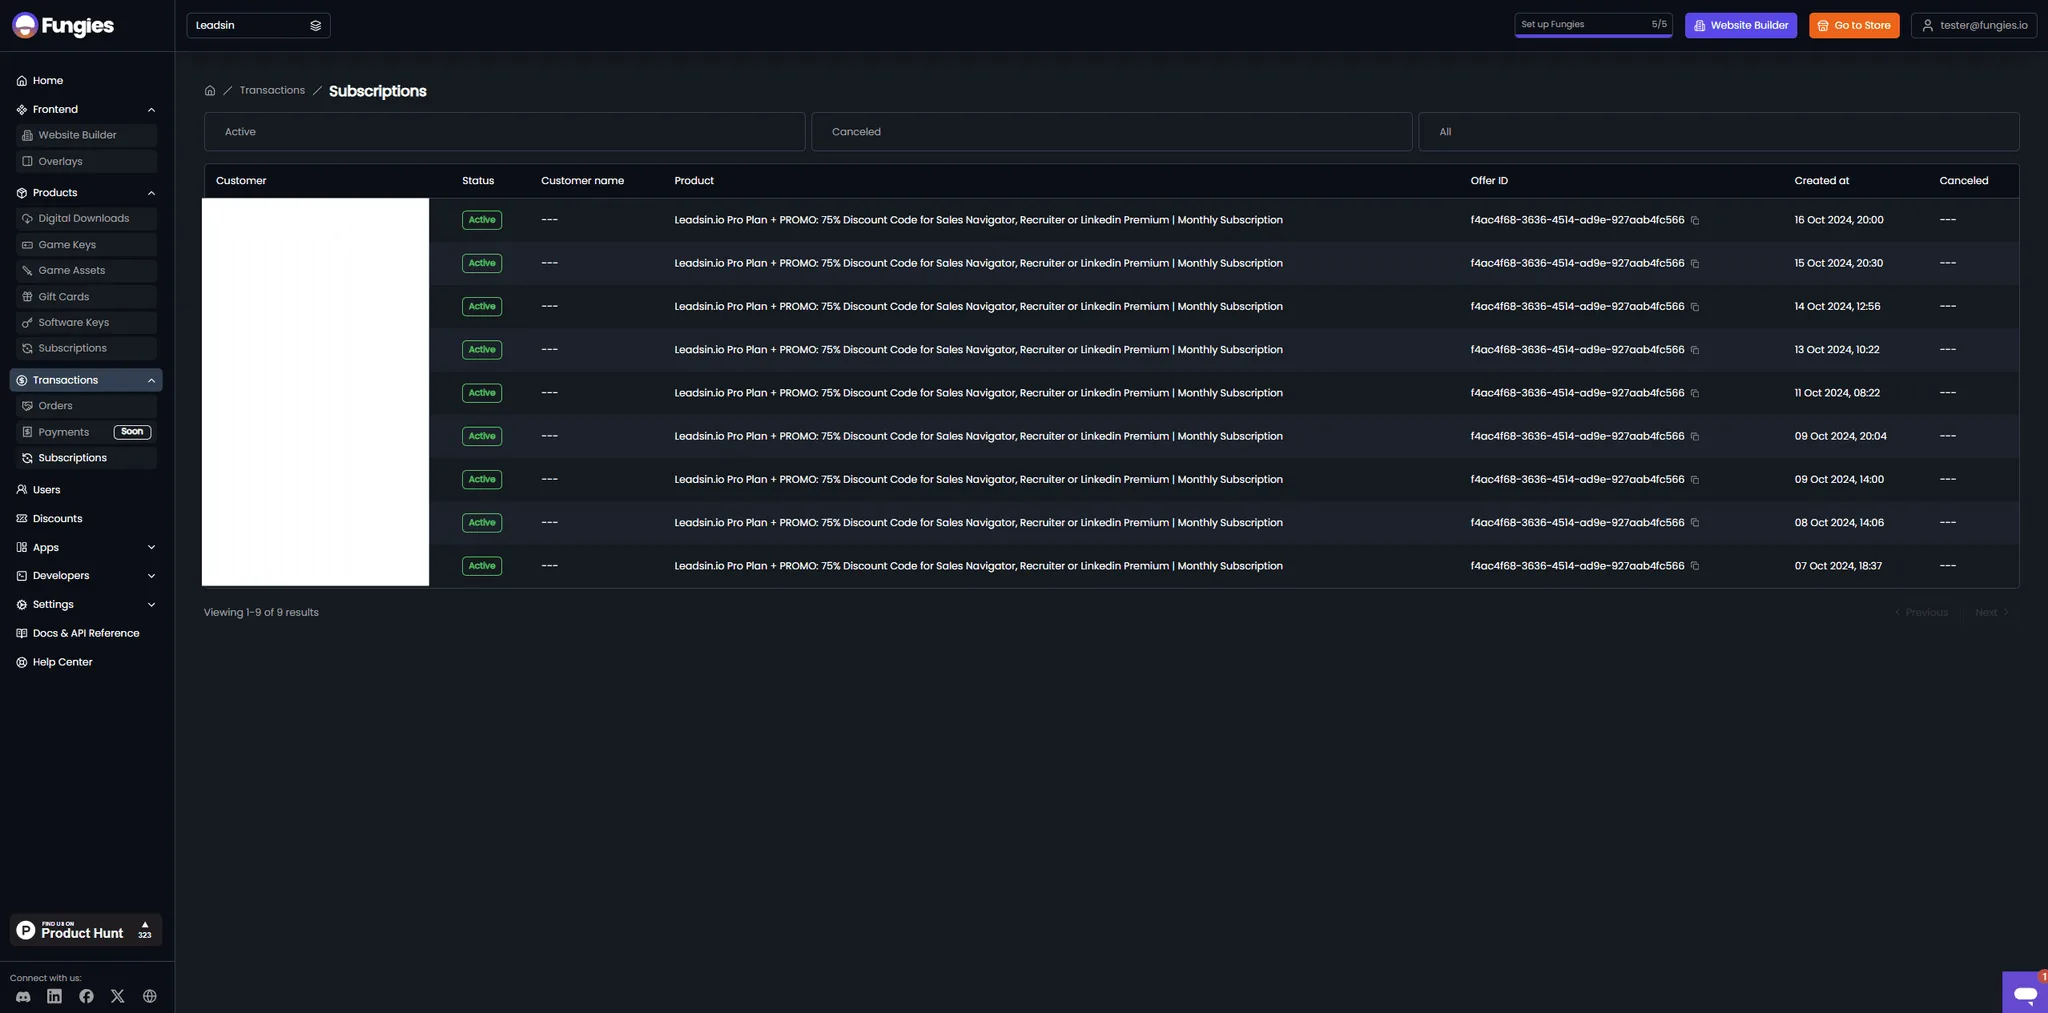This screenshot has width=2048, height=1013.
Task: Open Subscriptions under Transactions
Action: (87, 458)
